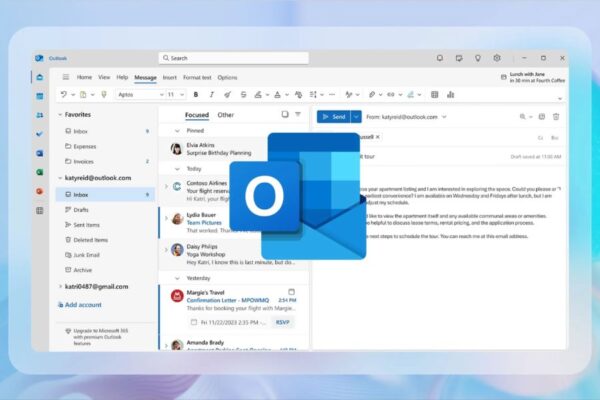The width and height of the screenshot is (600, 400).
Task: Click the lightbulb tips icon in title bar
Action: tap(478, 58)
